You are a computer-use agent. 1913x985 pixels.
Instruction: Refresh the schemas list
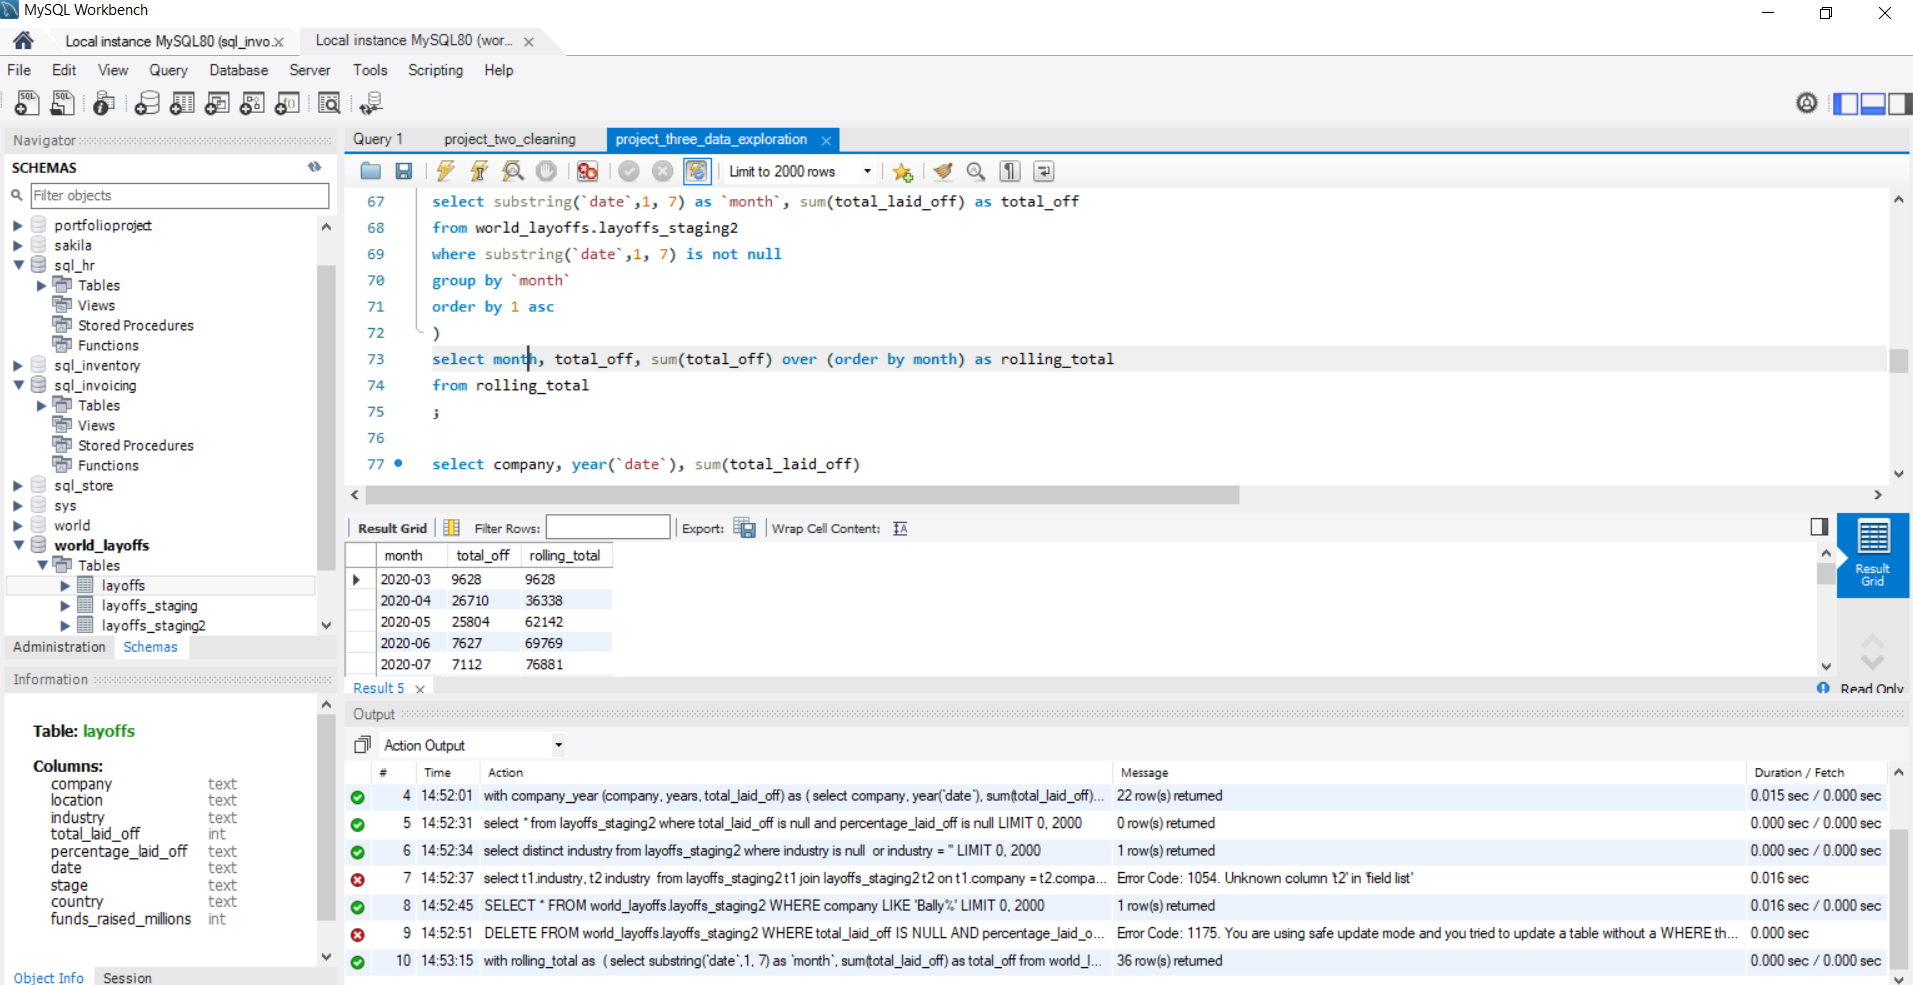coord(315,167)
